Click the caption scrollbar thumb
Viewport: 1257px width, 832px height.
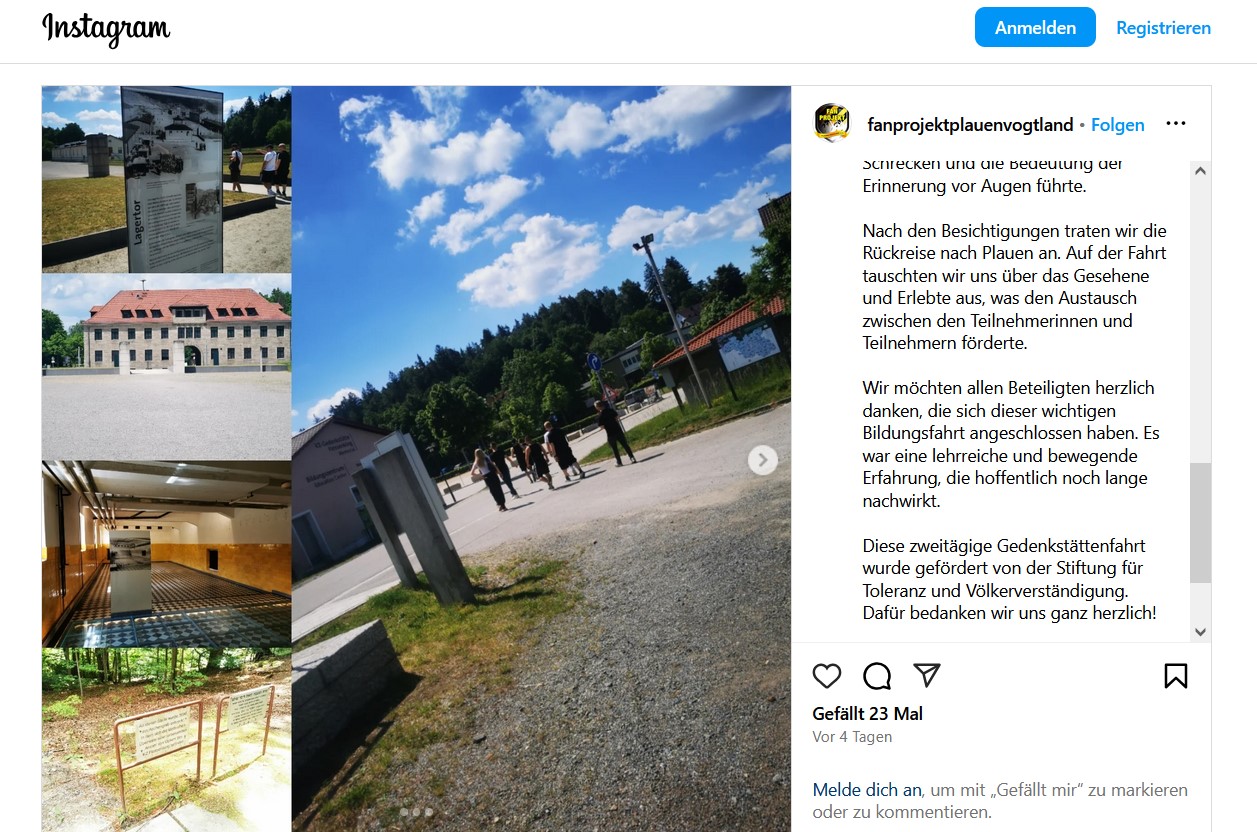pos(1200,523)
